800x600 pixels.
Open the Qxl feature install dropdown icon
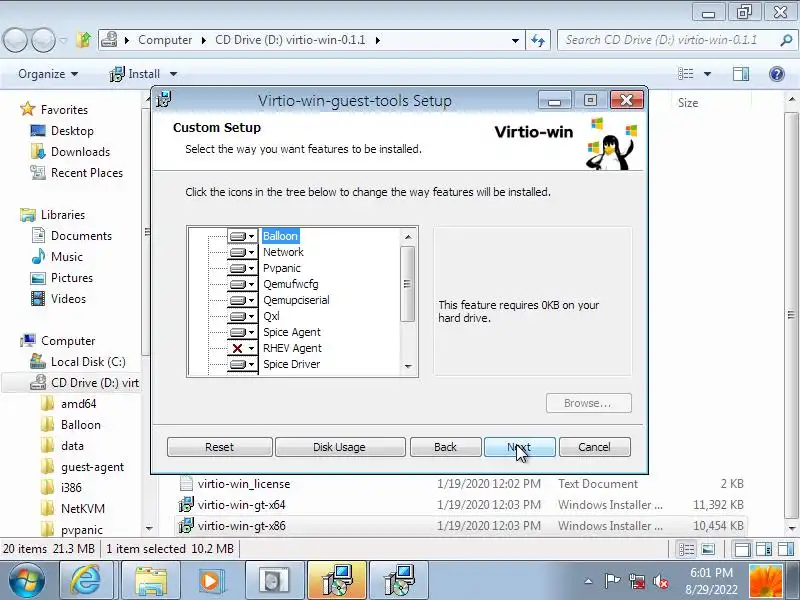[242, 316]
